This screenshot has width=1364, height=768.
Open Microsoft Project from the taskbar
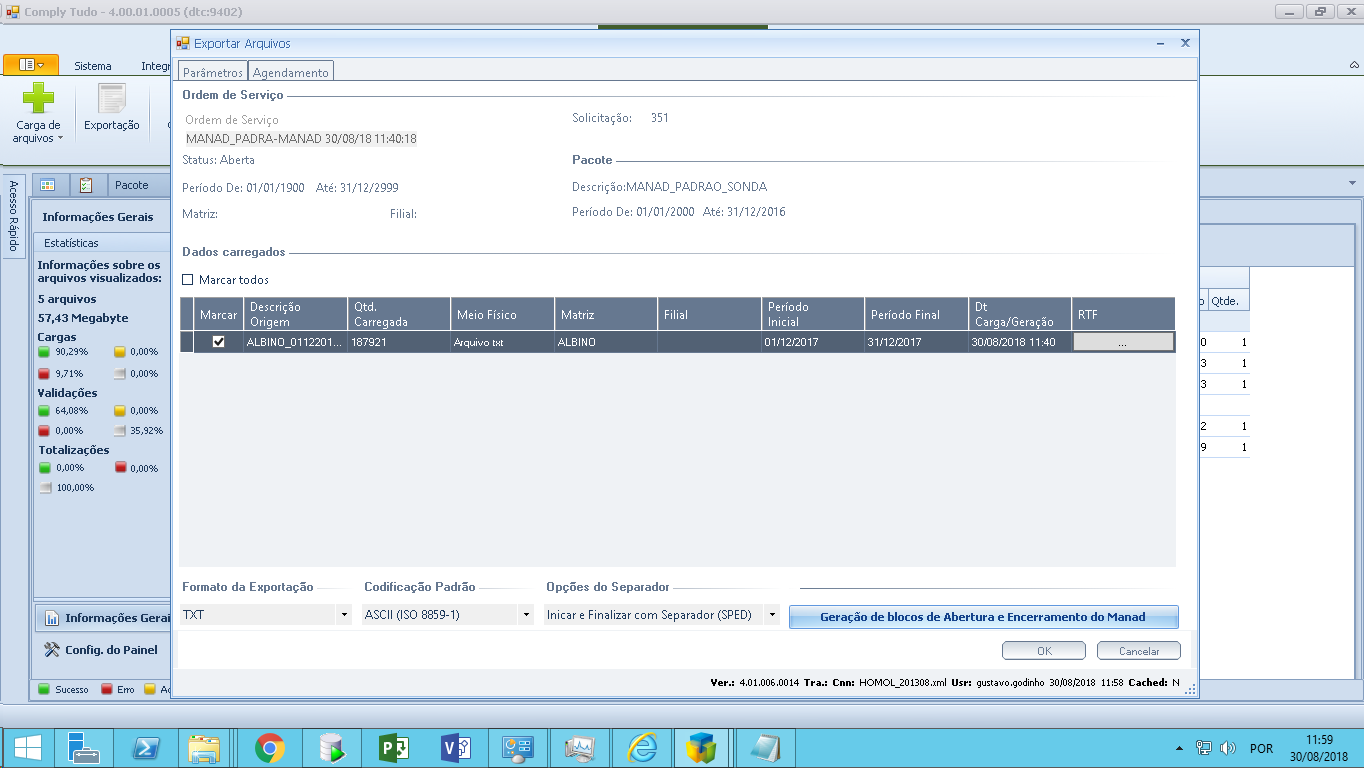coord(393,748)
